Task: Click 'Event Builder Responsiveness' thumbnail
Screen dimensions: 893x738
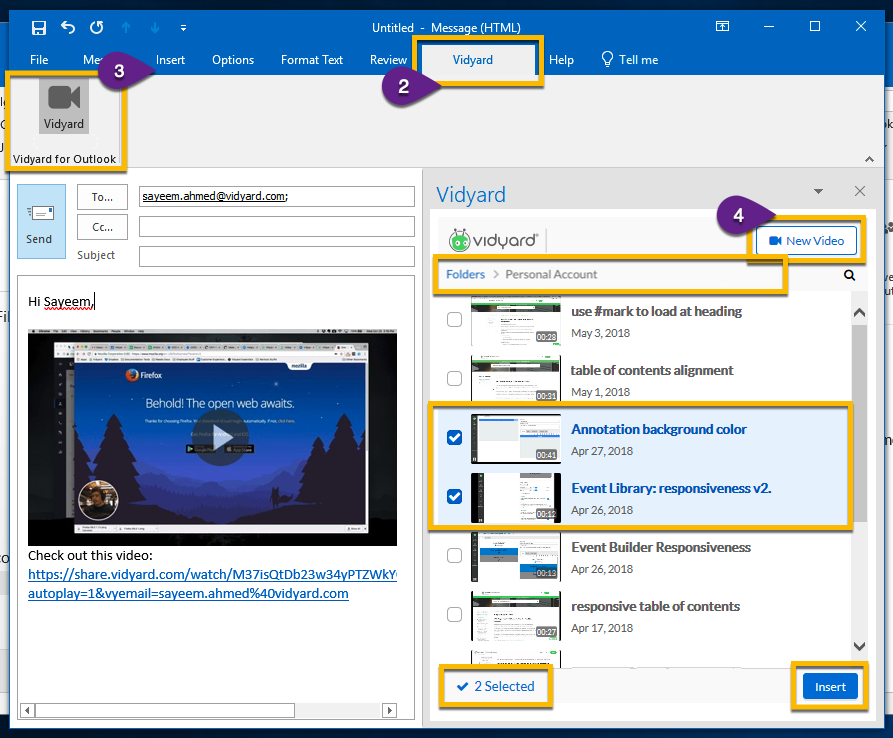Action: tap(516, 556)
